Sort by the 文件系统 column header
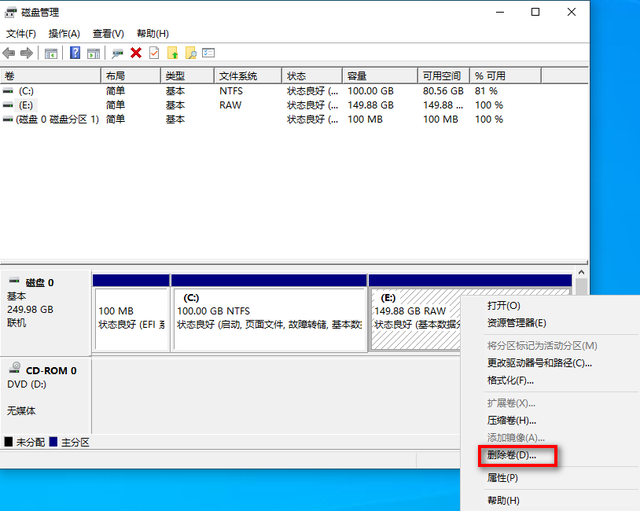 [x=248, y=76]
